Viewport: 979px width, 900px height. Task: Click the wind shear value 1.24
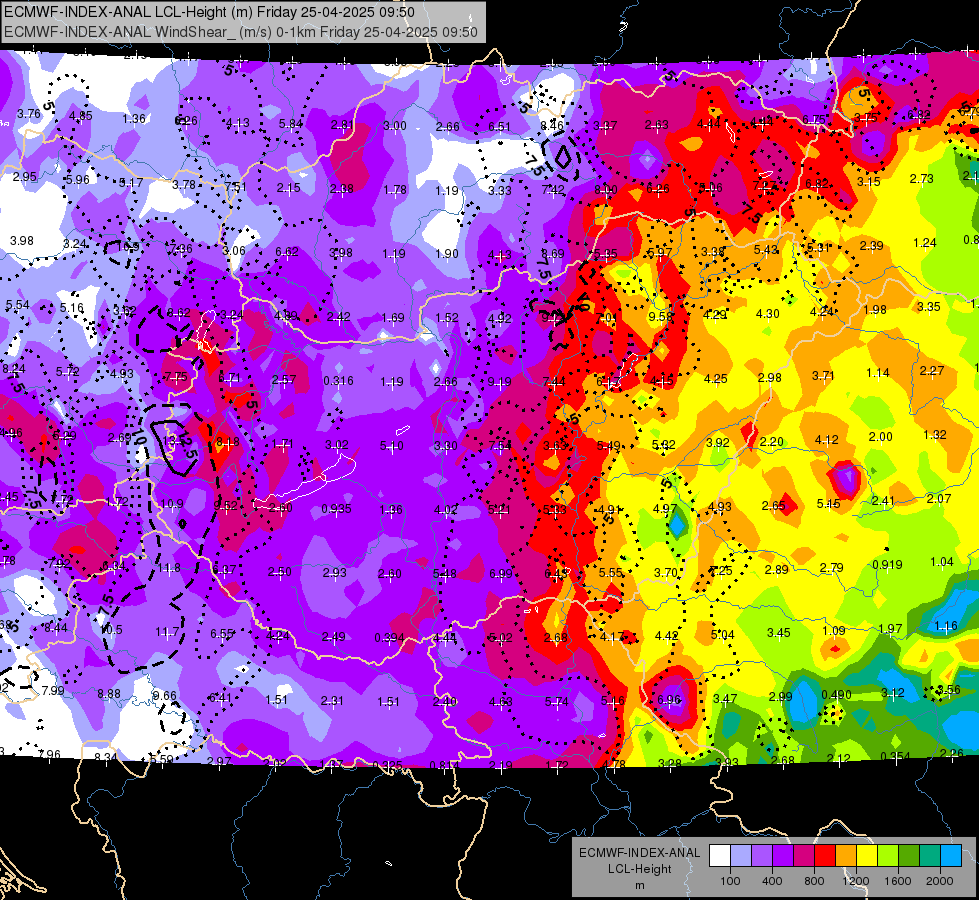point(925,242)
